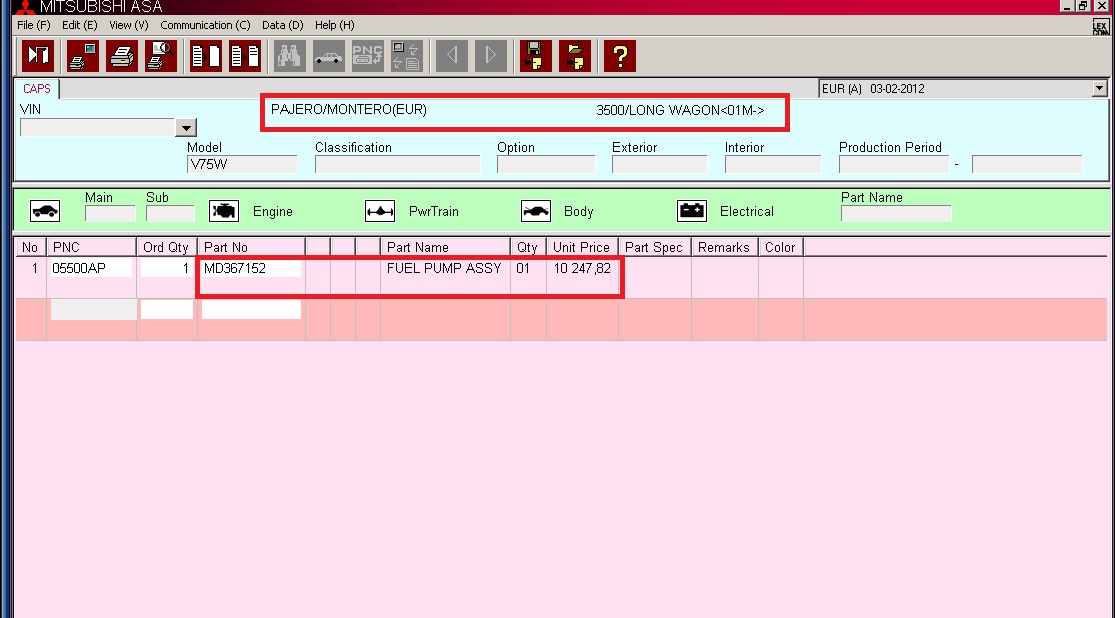Click the printer icon in toolbar
The height and width of the screenshot is (618, 1115).
(122, 56)
